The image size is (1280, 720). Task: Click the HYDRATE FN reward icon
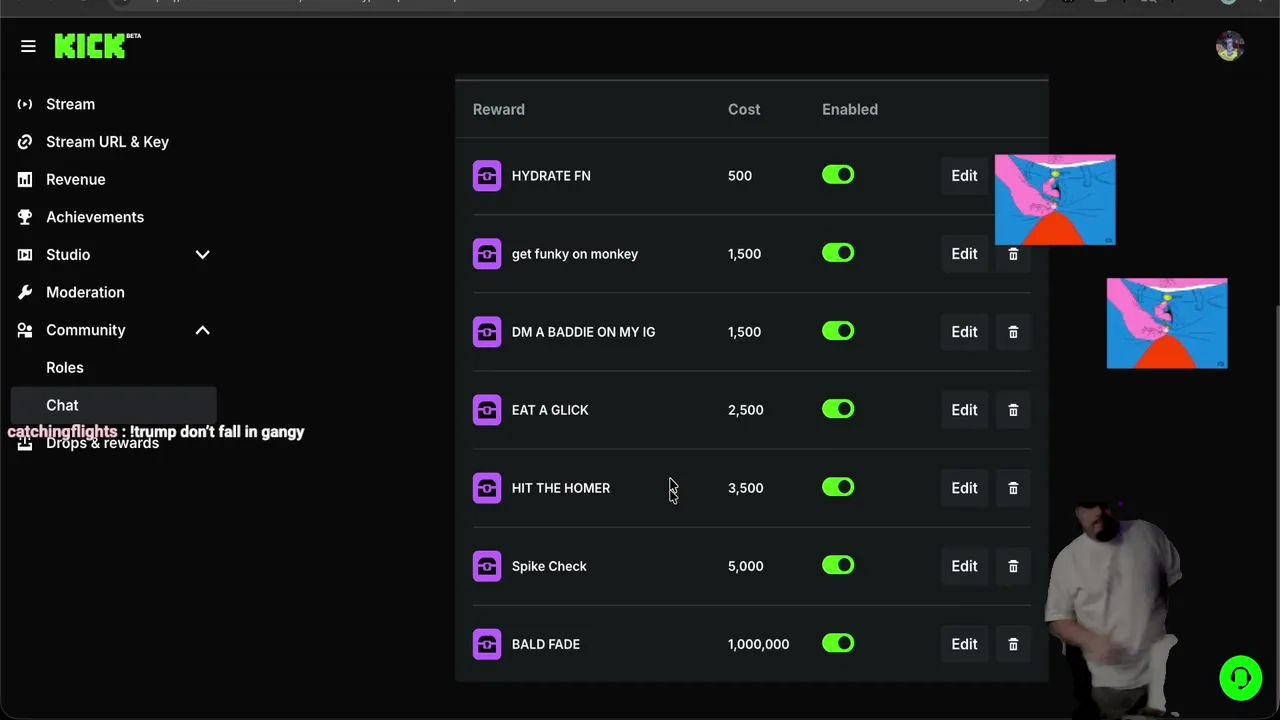[x=487, y=176]
